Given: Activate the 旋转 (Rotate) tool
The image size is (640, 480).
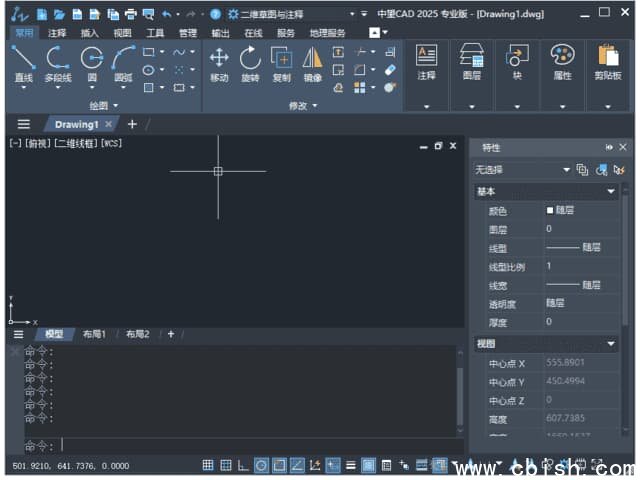Looking at the screenshot, I should tap(250, 63).
